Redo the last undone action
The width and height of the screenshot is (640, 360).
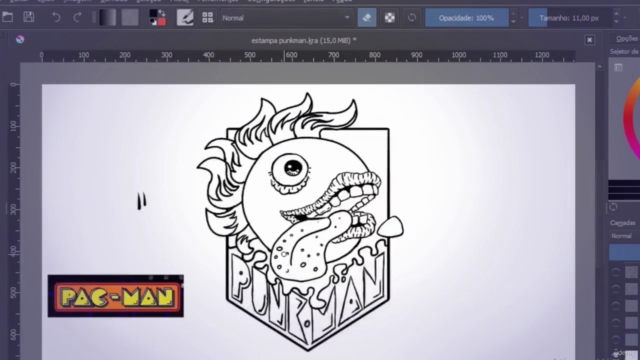click(x=78, y=18)
